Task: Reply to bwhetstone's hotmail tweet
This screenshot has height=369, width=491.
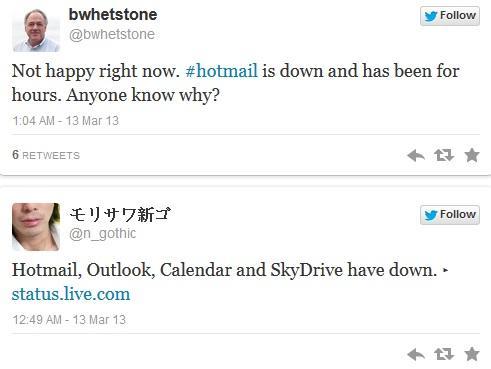Action: 416,155
